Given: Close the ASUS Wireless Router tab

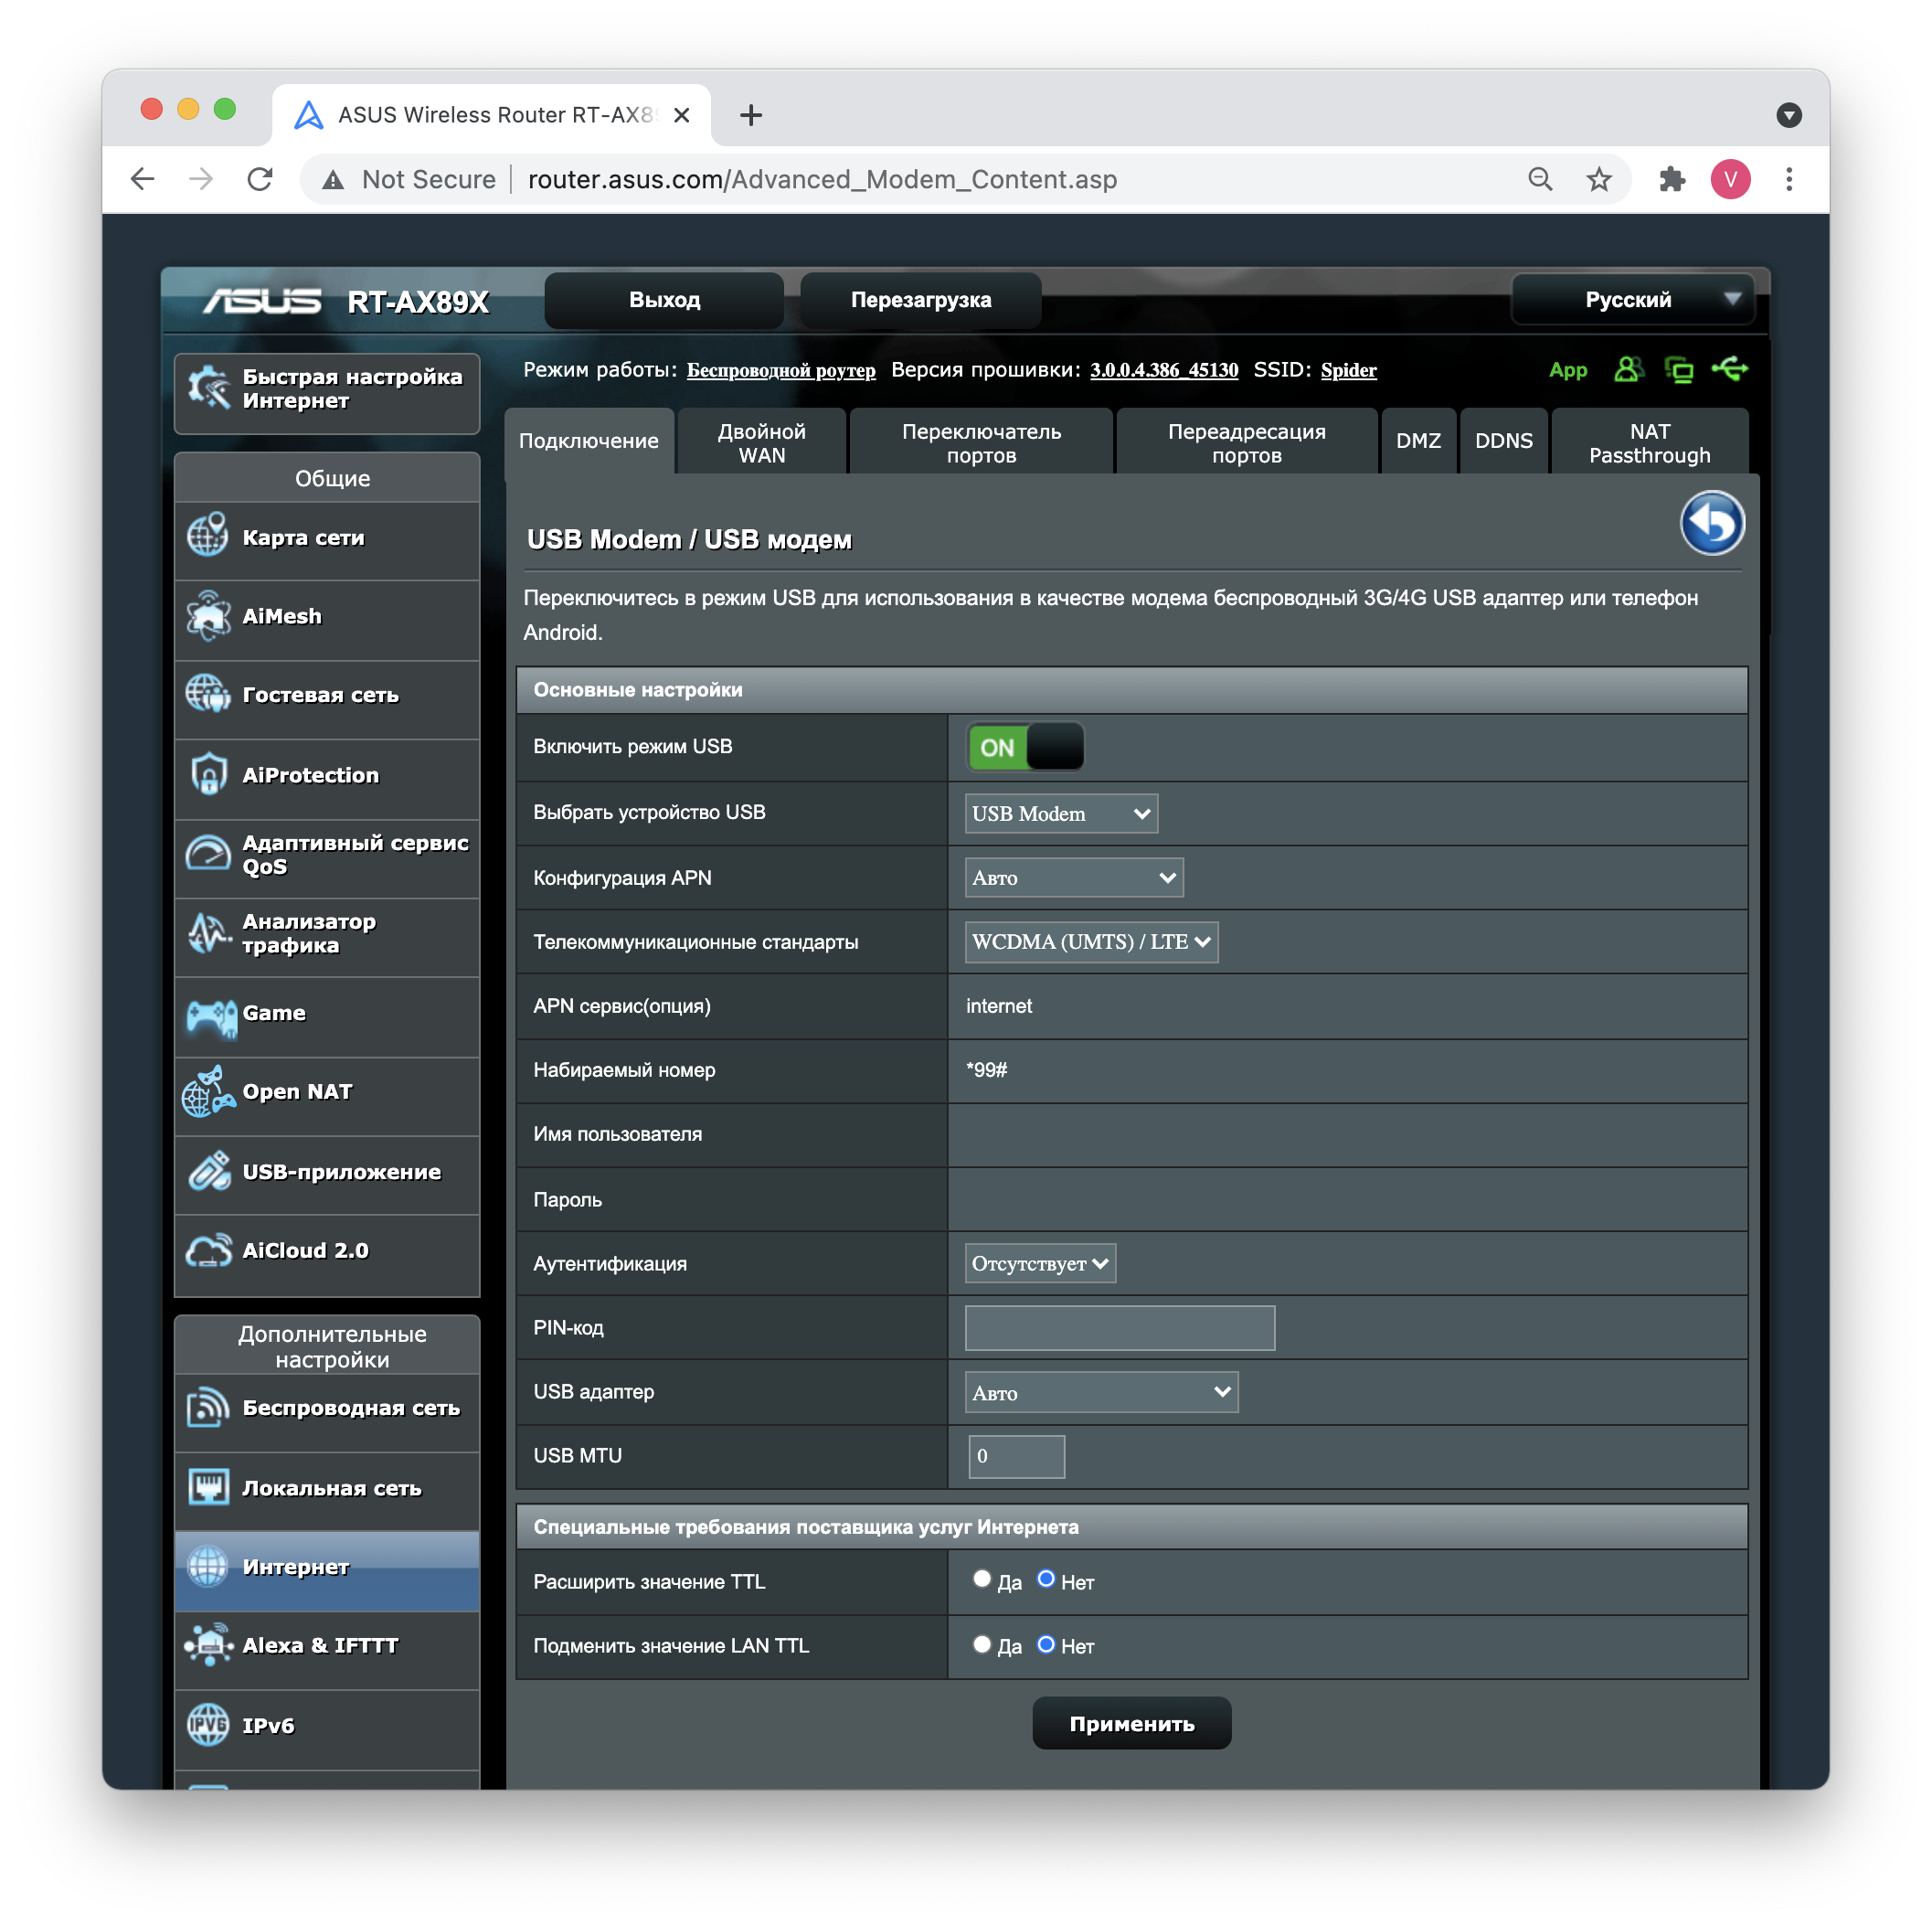Looking at the screenshot, I should point(682,115).
